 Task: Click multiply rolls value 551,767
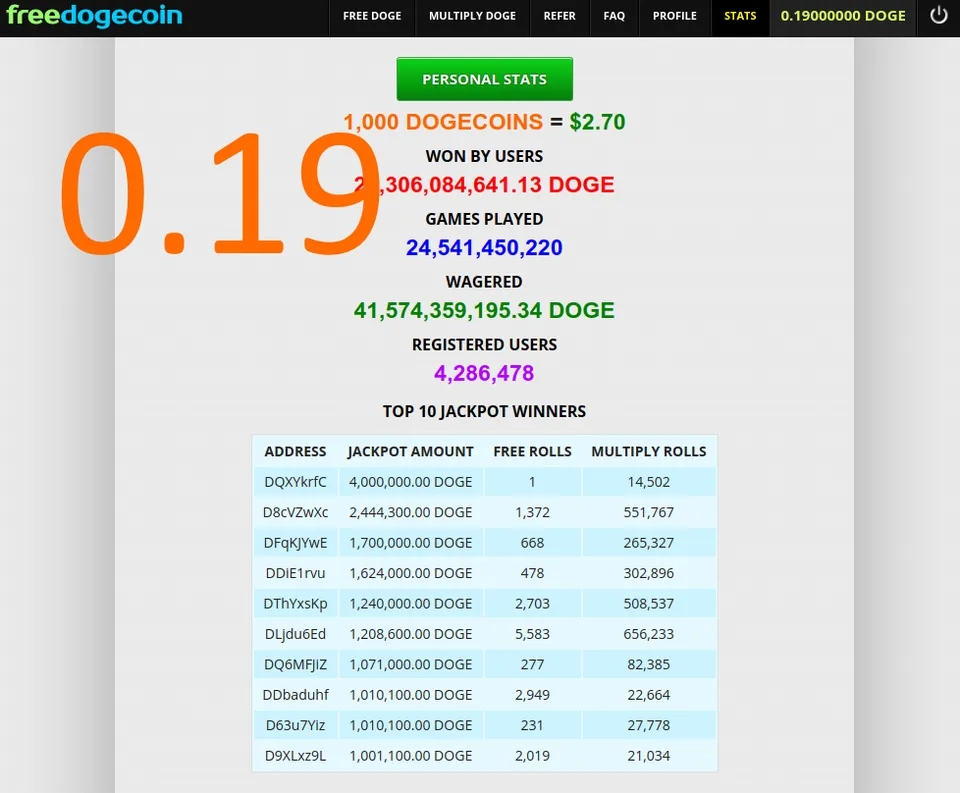tap(649, 513)
